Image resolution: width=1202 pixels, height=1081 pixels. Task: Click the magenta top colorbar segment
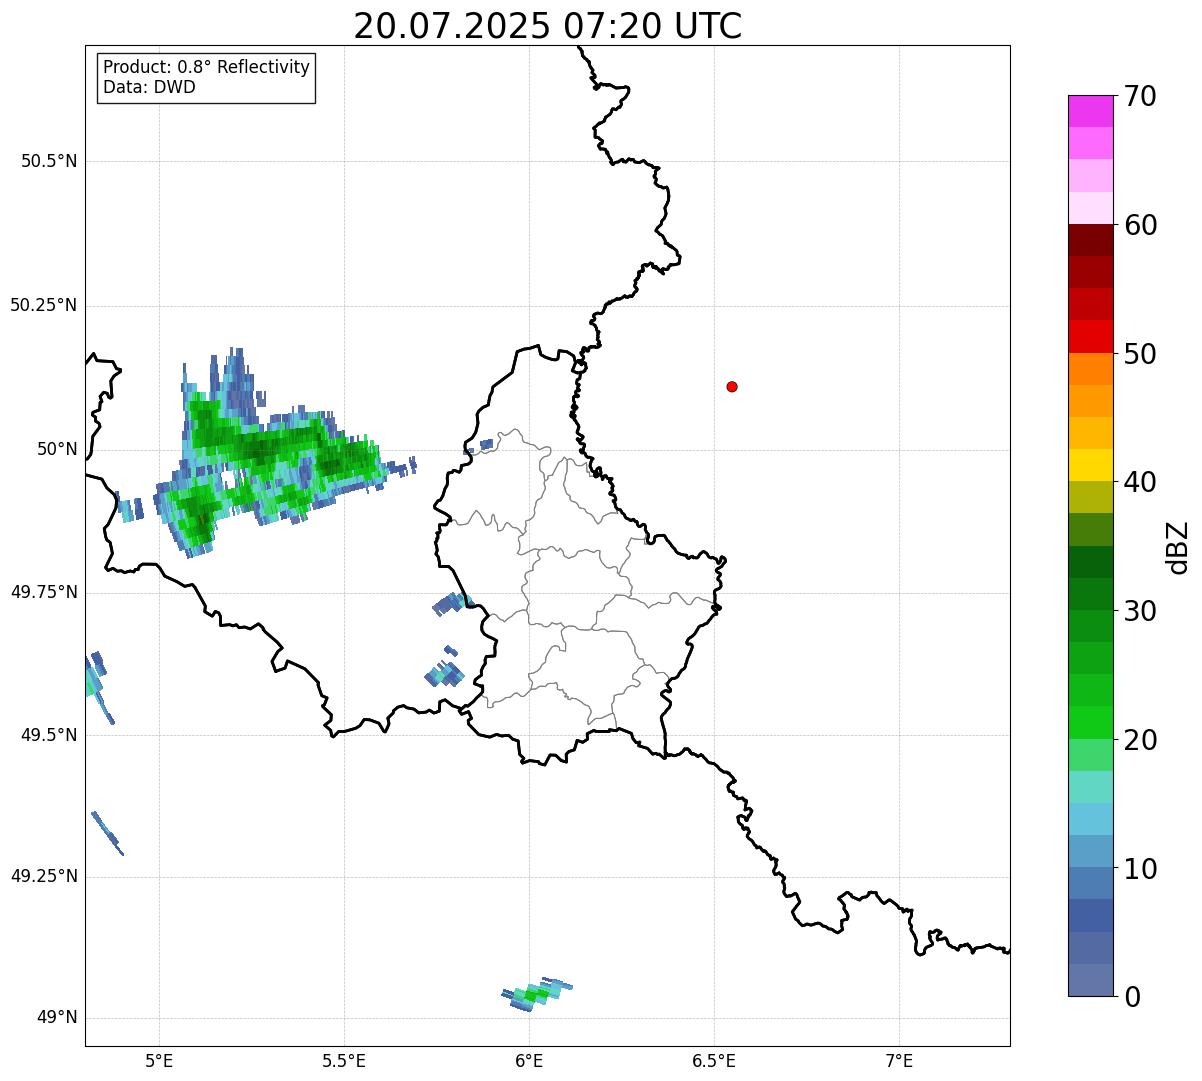[1091, 111]
